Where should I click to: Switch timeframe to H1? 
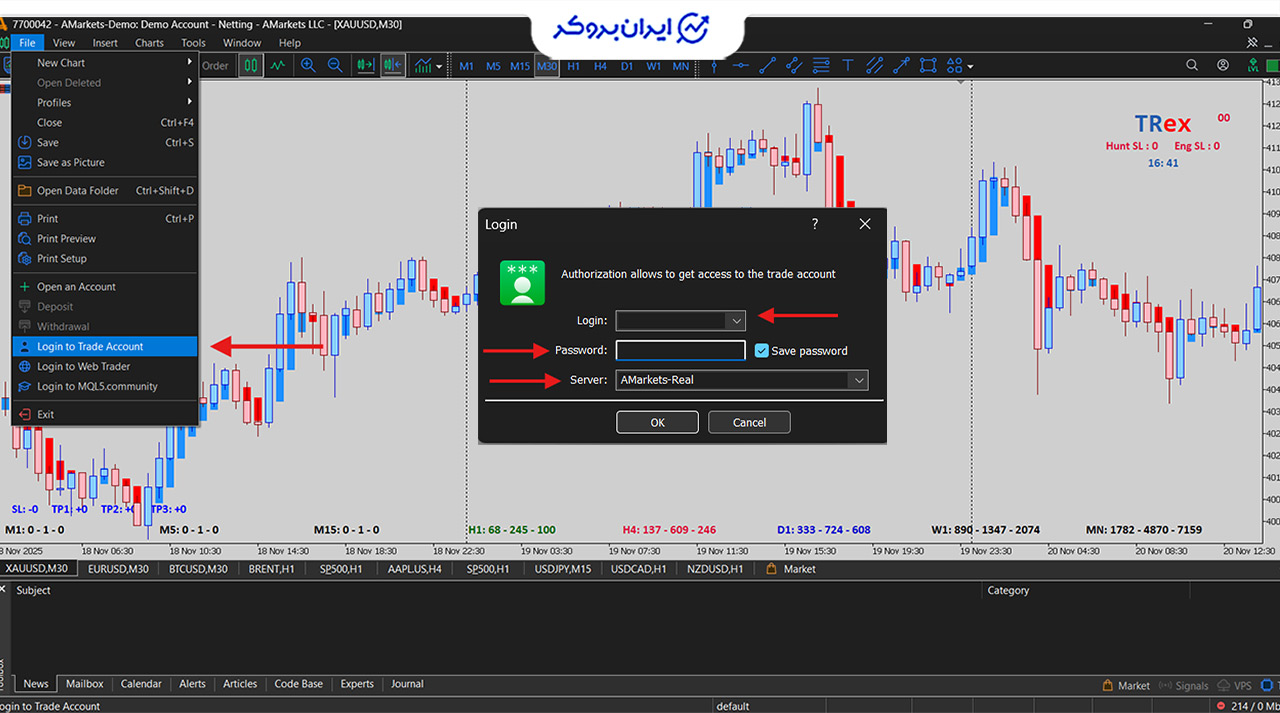tap(574, 66)
